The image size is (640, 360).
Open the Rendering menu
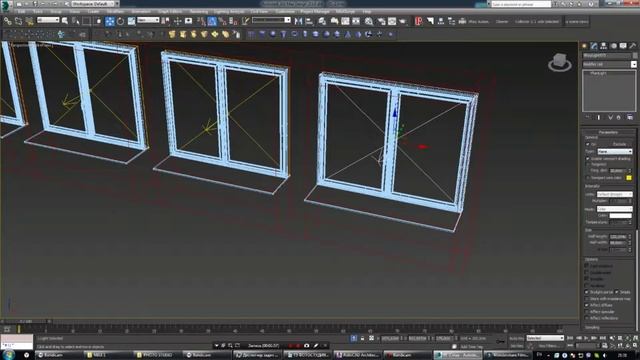click(199, 11)
